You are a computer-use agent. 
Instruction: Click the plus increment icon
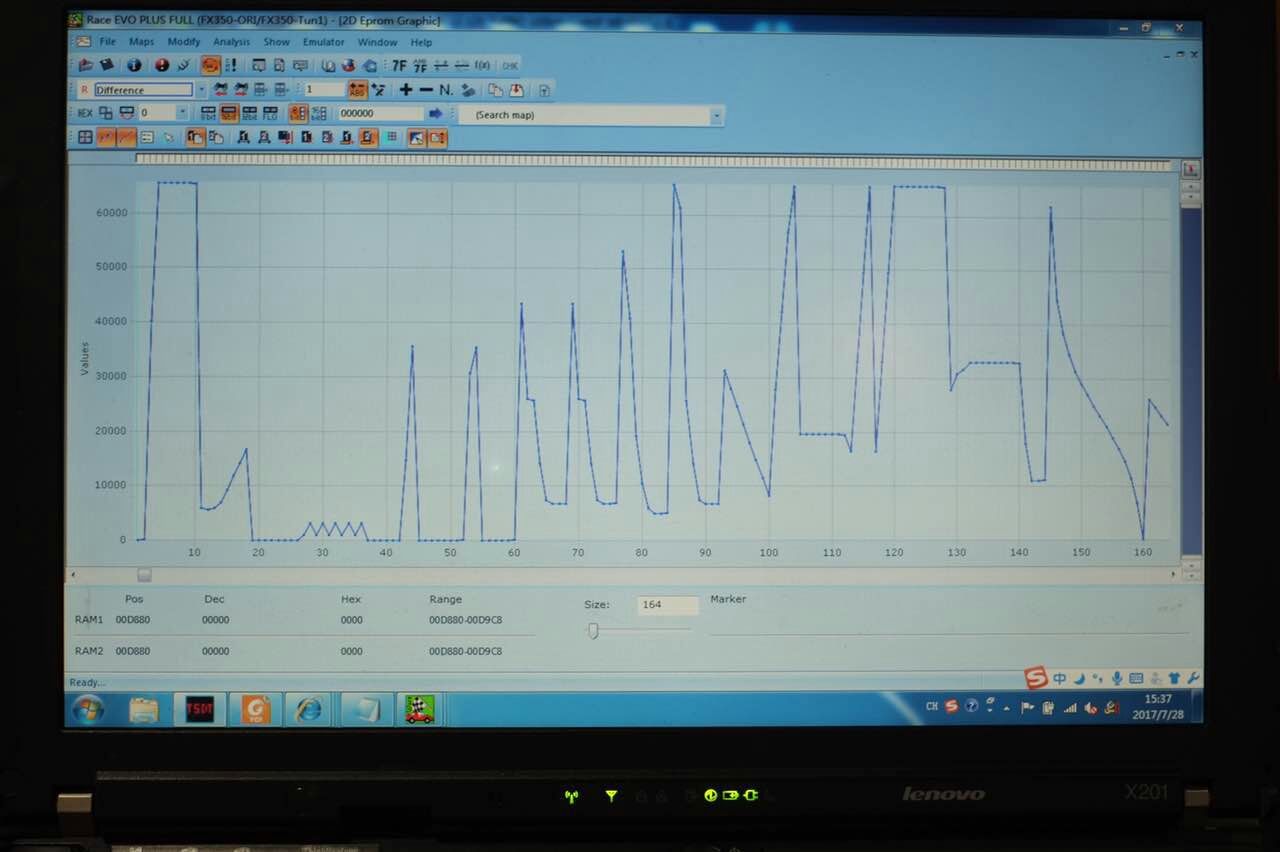click(x=405, y=90)
